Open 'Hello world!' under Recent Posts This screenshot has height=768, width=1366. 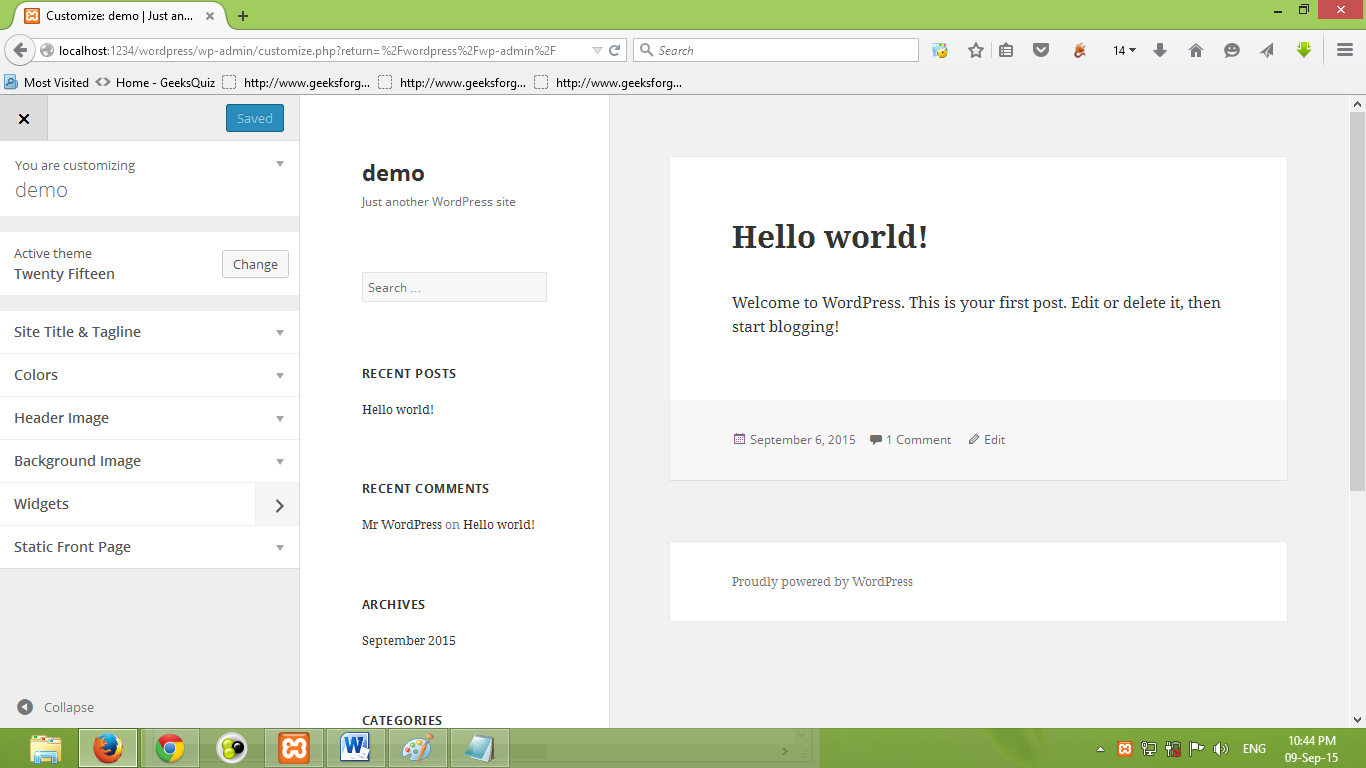point(398,409)
